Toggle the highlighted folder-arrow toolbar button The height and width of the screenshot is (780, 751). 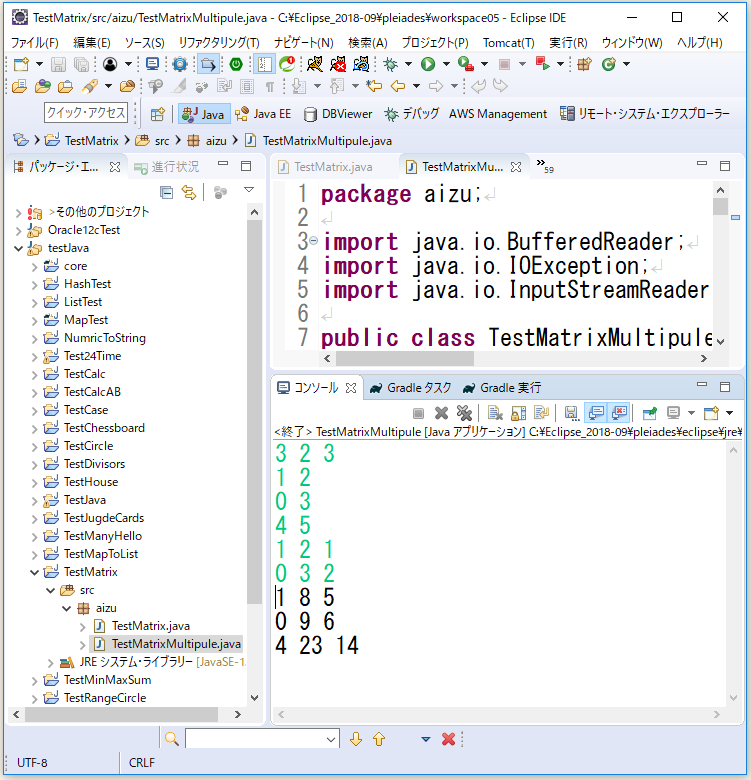208,64
